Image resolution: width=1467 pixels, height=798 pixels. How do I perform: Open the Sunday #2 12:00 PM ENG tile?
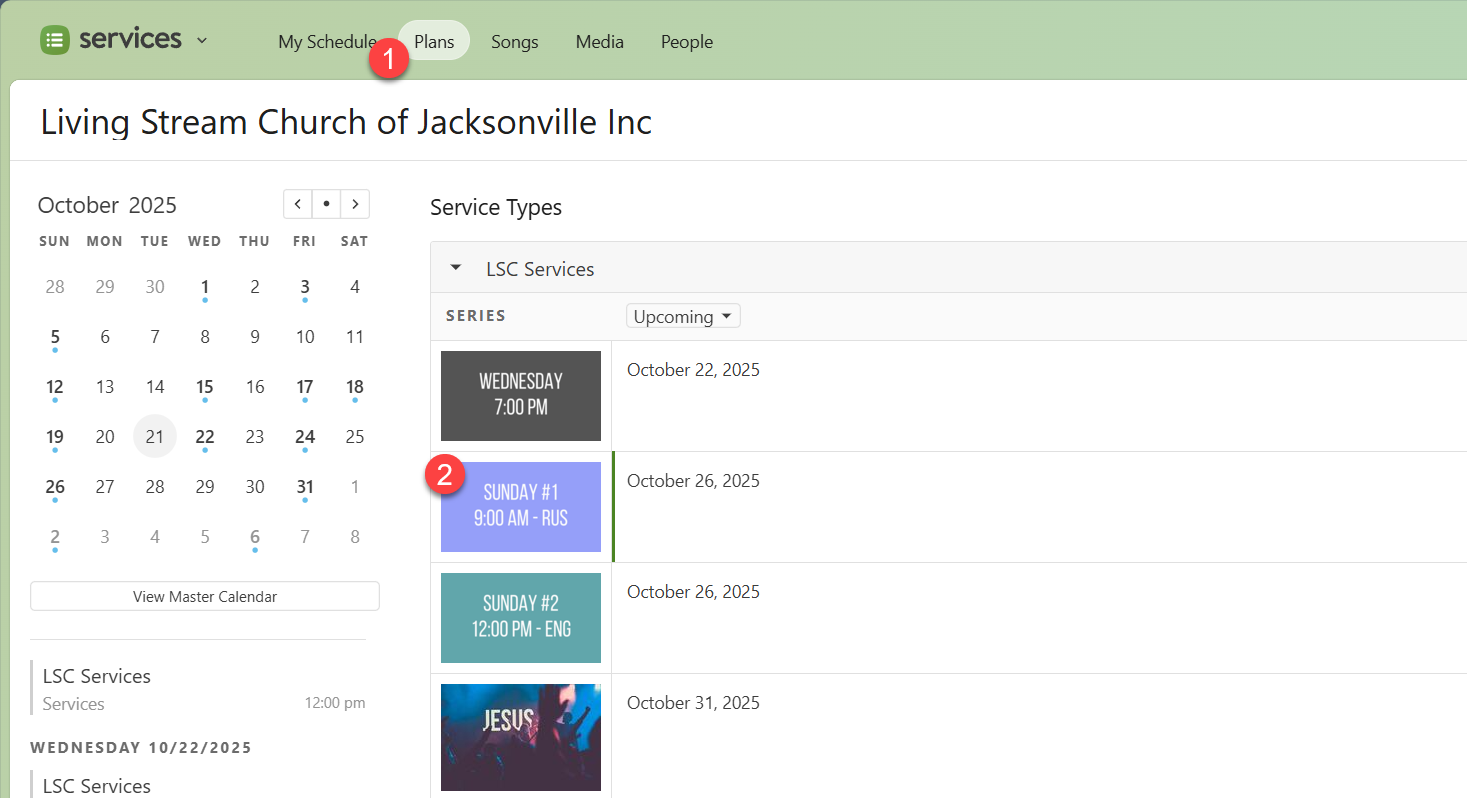pos(521,617)
